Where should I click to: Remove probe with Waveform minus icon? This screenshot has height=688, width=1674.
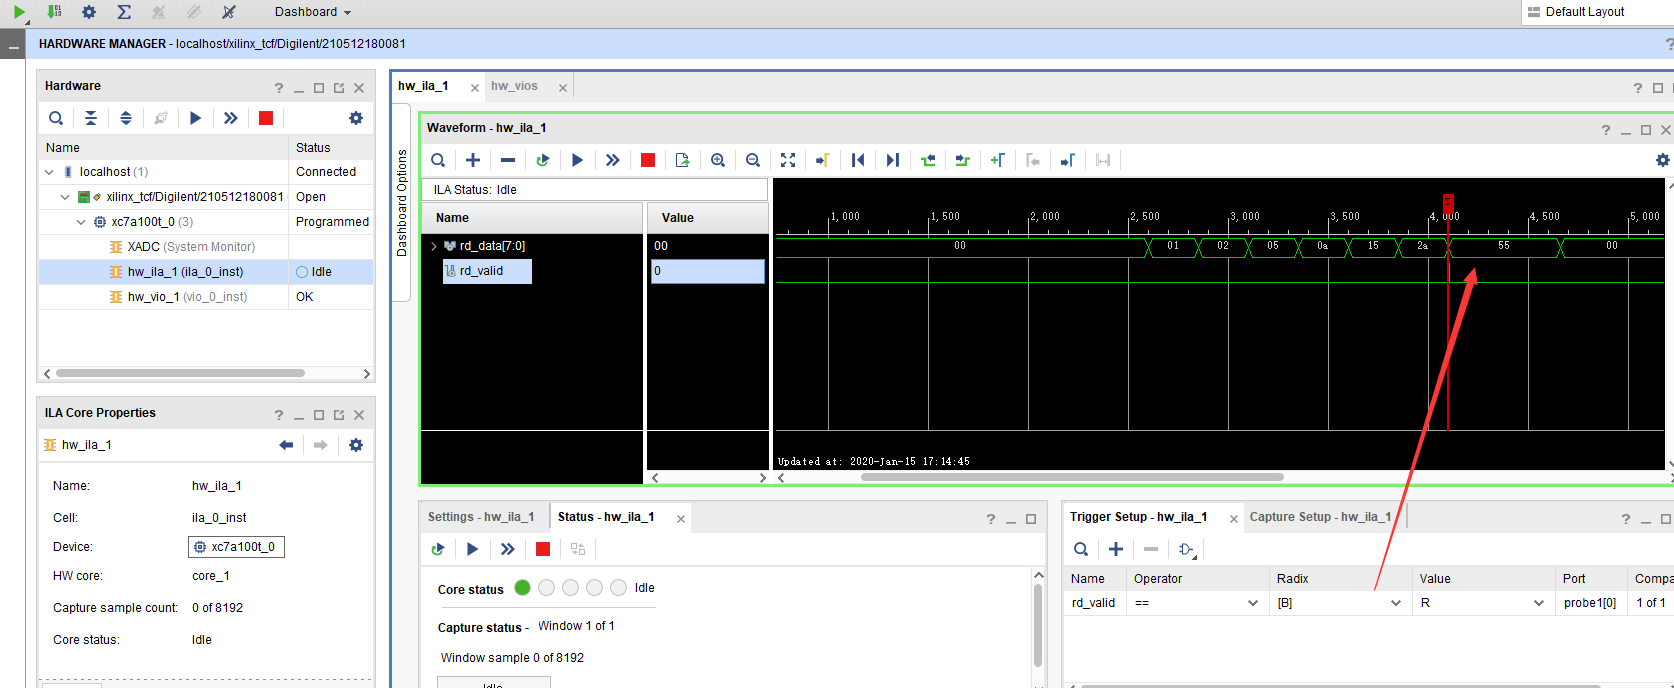[508, 160]
